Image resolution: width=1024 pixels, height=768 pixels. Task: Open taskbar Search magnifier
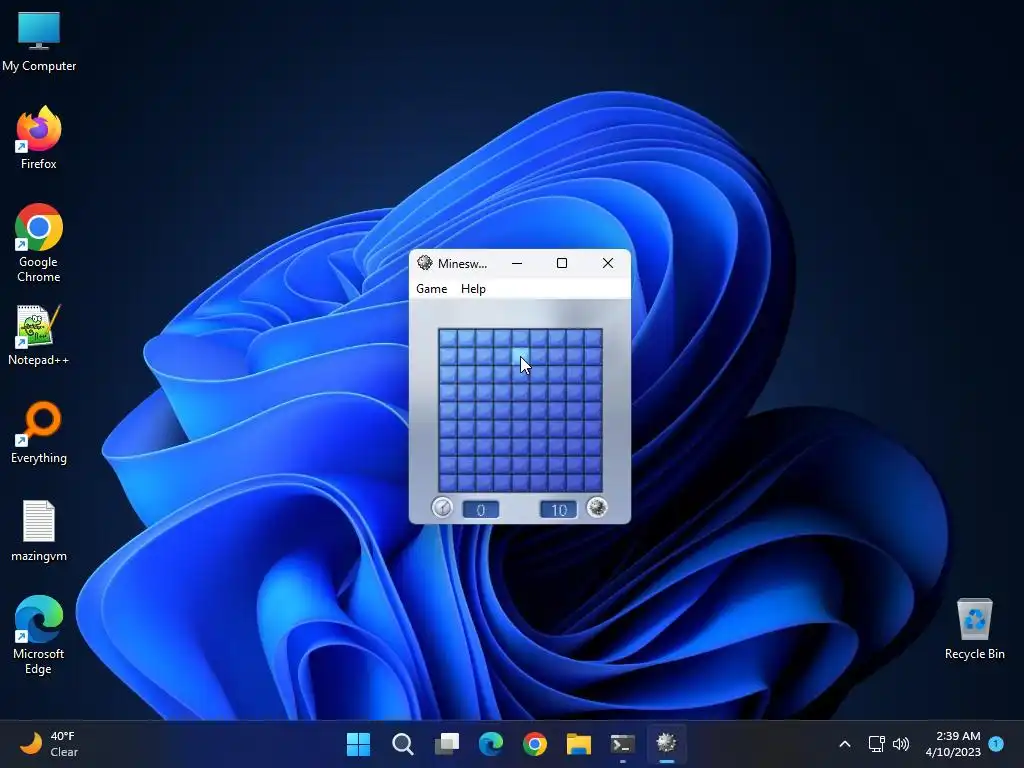(402, 744)
